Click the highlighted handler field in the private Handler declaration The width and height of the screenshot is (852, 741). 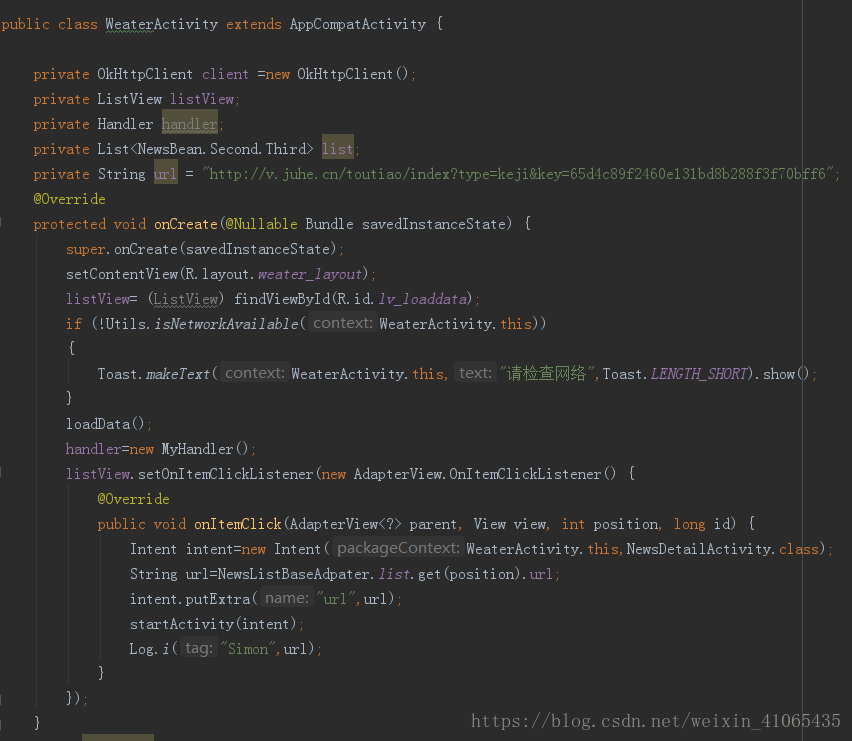pos(190,124)
